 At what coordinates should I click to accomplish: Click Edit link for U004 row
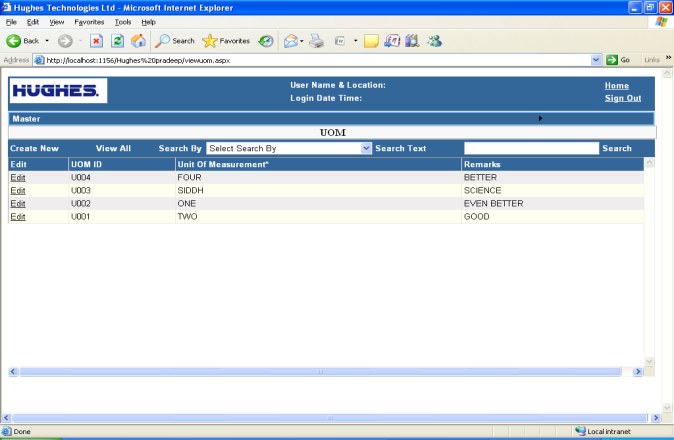(18, 177)
